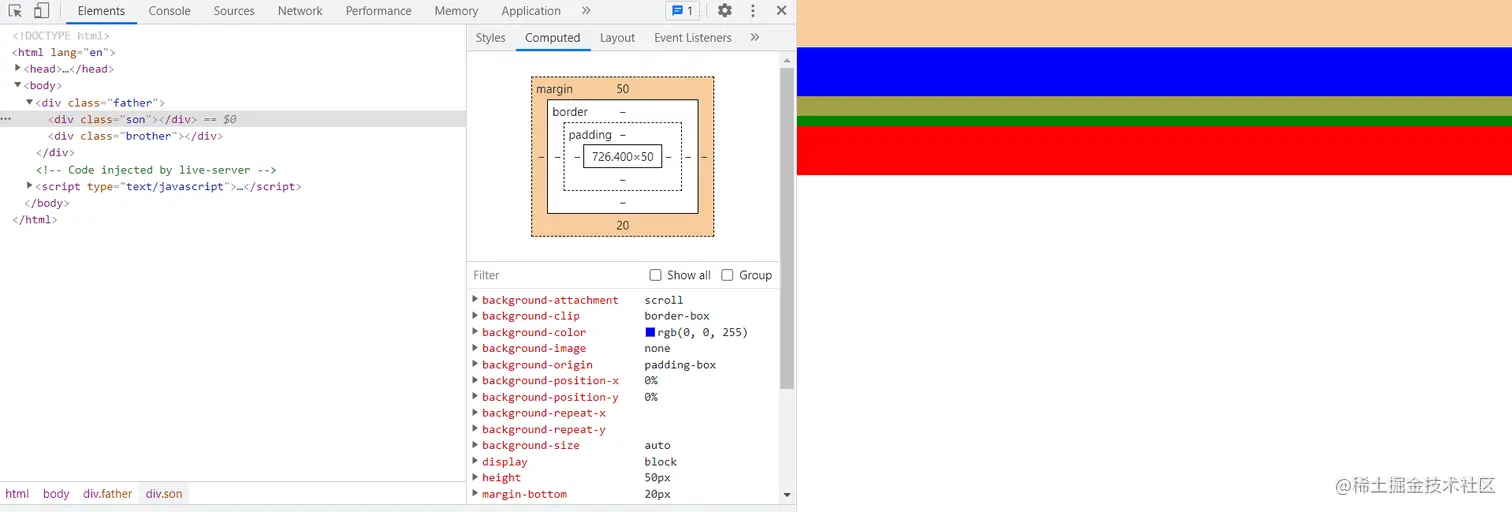Expand the background-attachment property
This screenshot has width=1512, height=512.
[x=474, y=299]
